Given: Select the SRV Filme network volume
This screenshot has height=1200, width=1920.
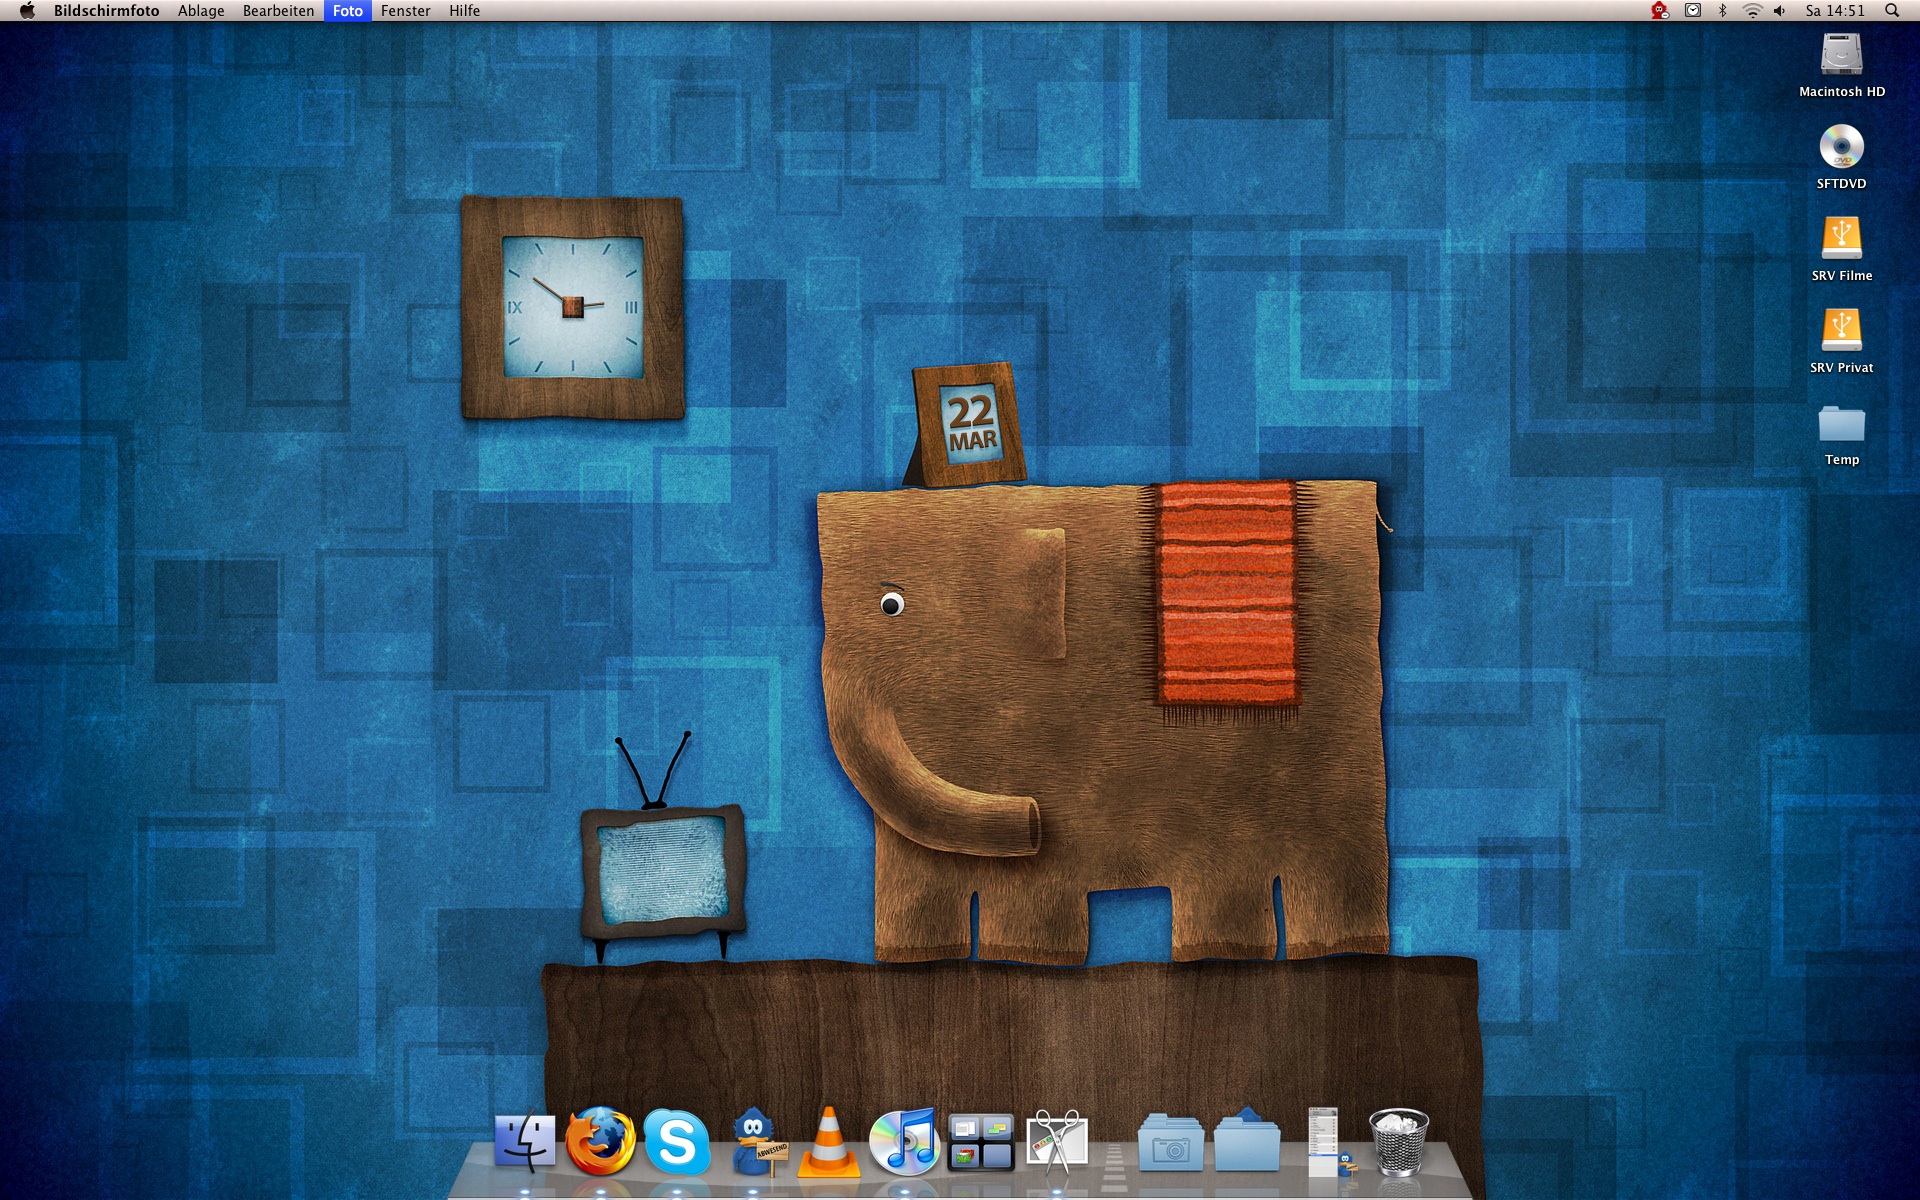Looking at the screenshot, I should click(x=1841, y=240).
